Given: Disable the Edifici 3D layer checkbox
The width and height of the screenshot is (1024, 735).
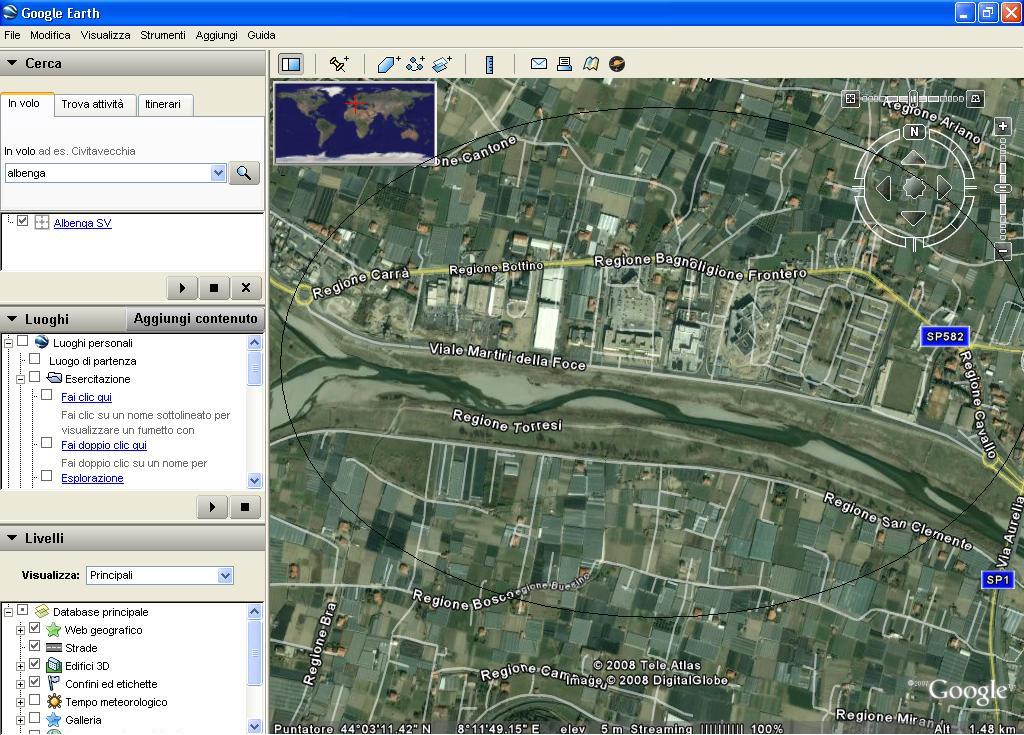Looking at the screenshot, I should [x=35, y=665].
